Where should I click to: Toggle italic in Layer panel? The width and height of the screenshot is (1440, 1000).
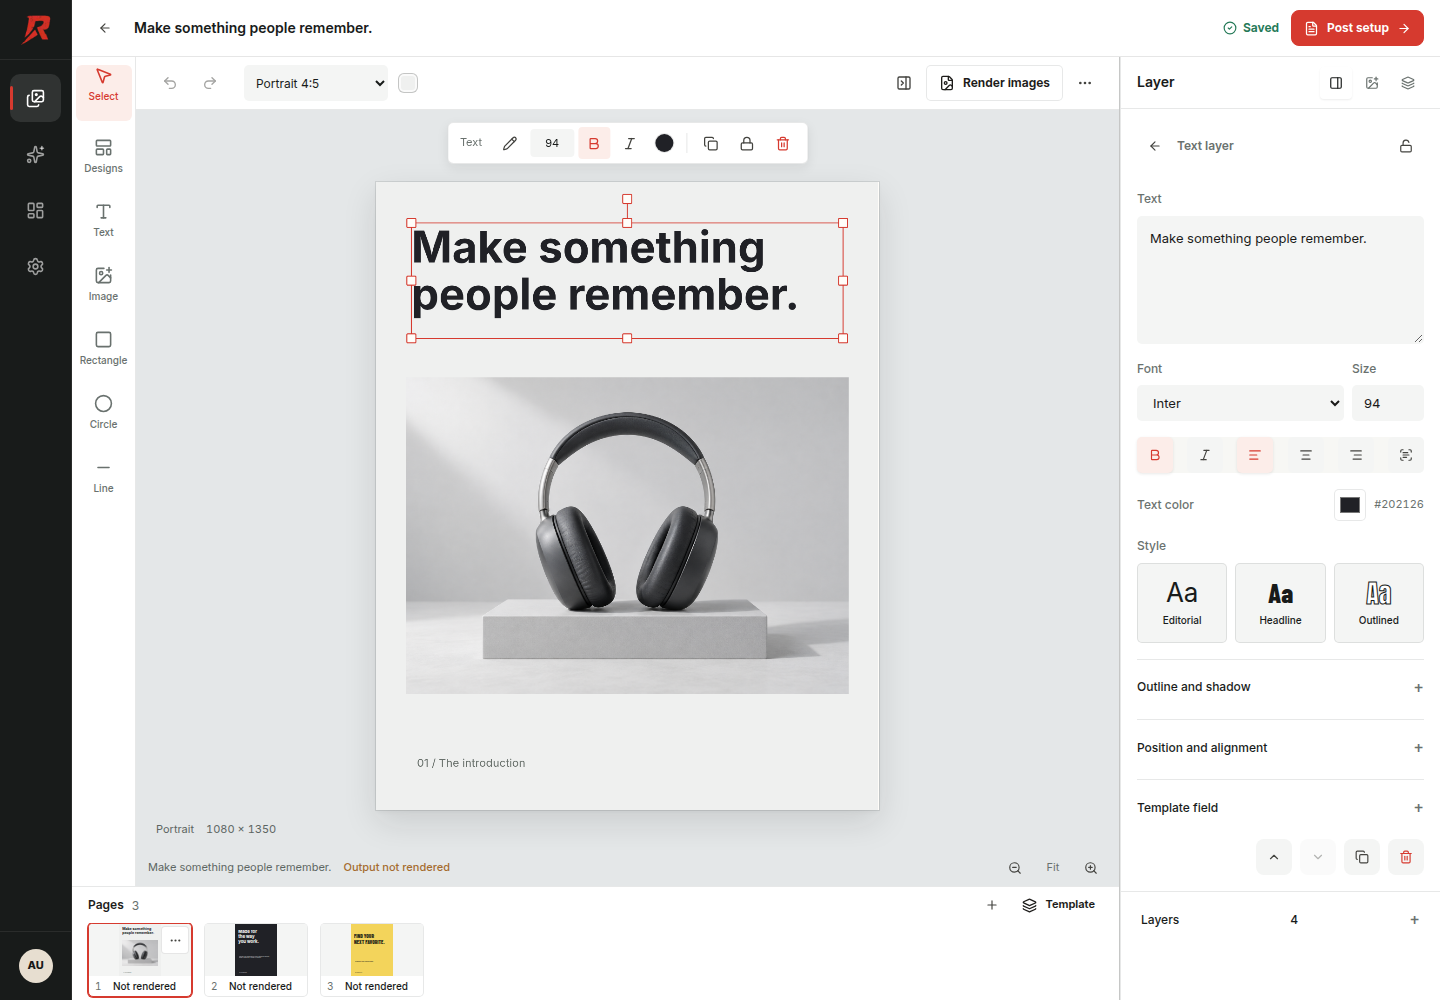pyautogui.click(x=1205, y=455)
